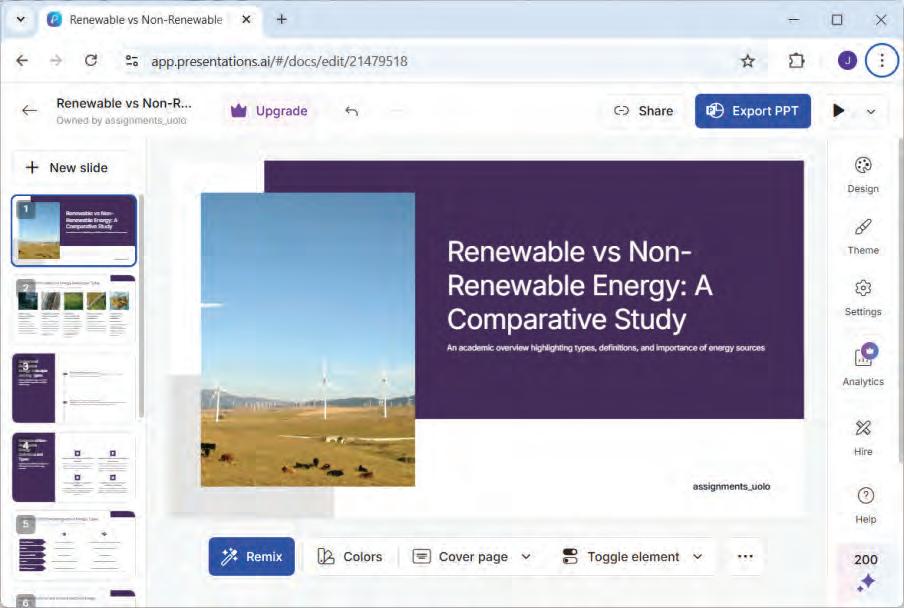Open the Toggle element dropdown
The image size is (904, 608).
(x=632, y=557)
